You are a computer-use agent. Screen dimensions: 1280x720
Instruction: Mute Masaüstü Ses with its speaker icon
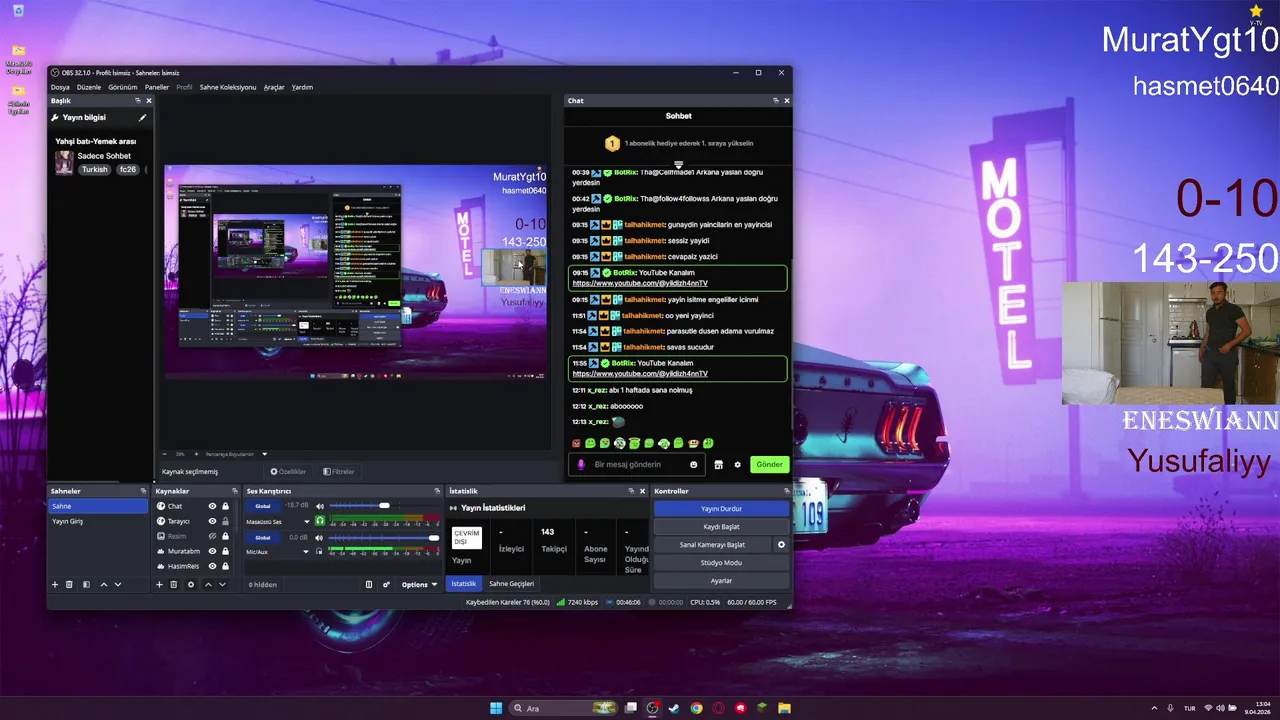point(320,506)
